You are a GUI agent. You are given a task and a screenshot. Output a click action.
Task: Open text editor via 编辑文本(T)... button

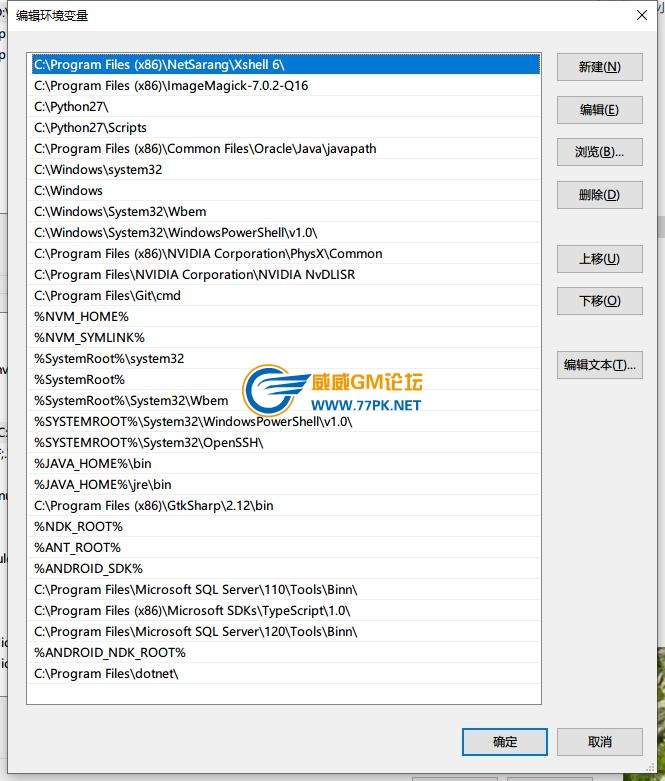(599, 365)
